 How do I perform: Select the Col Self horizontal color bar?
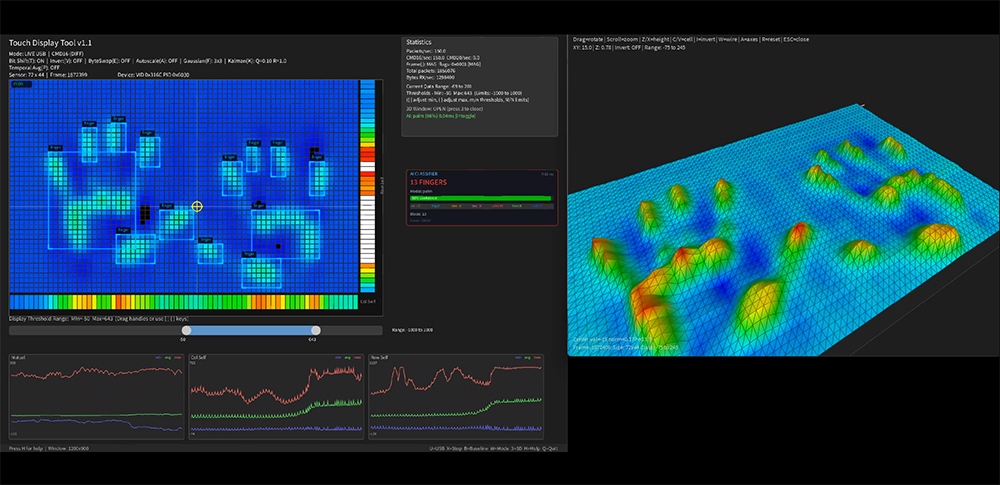pos(182,302)
